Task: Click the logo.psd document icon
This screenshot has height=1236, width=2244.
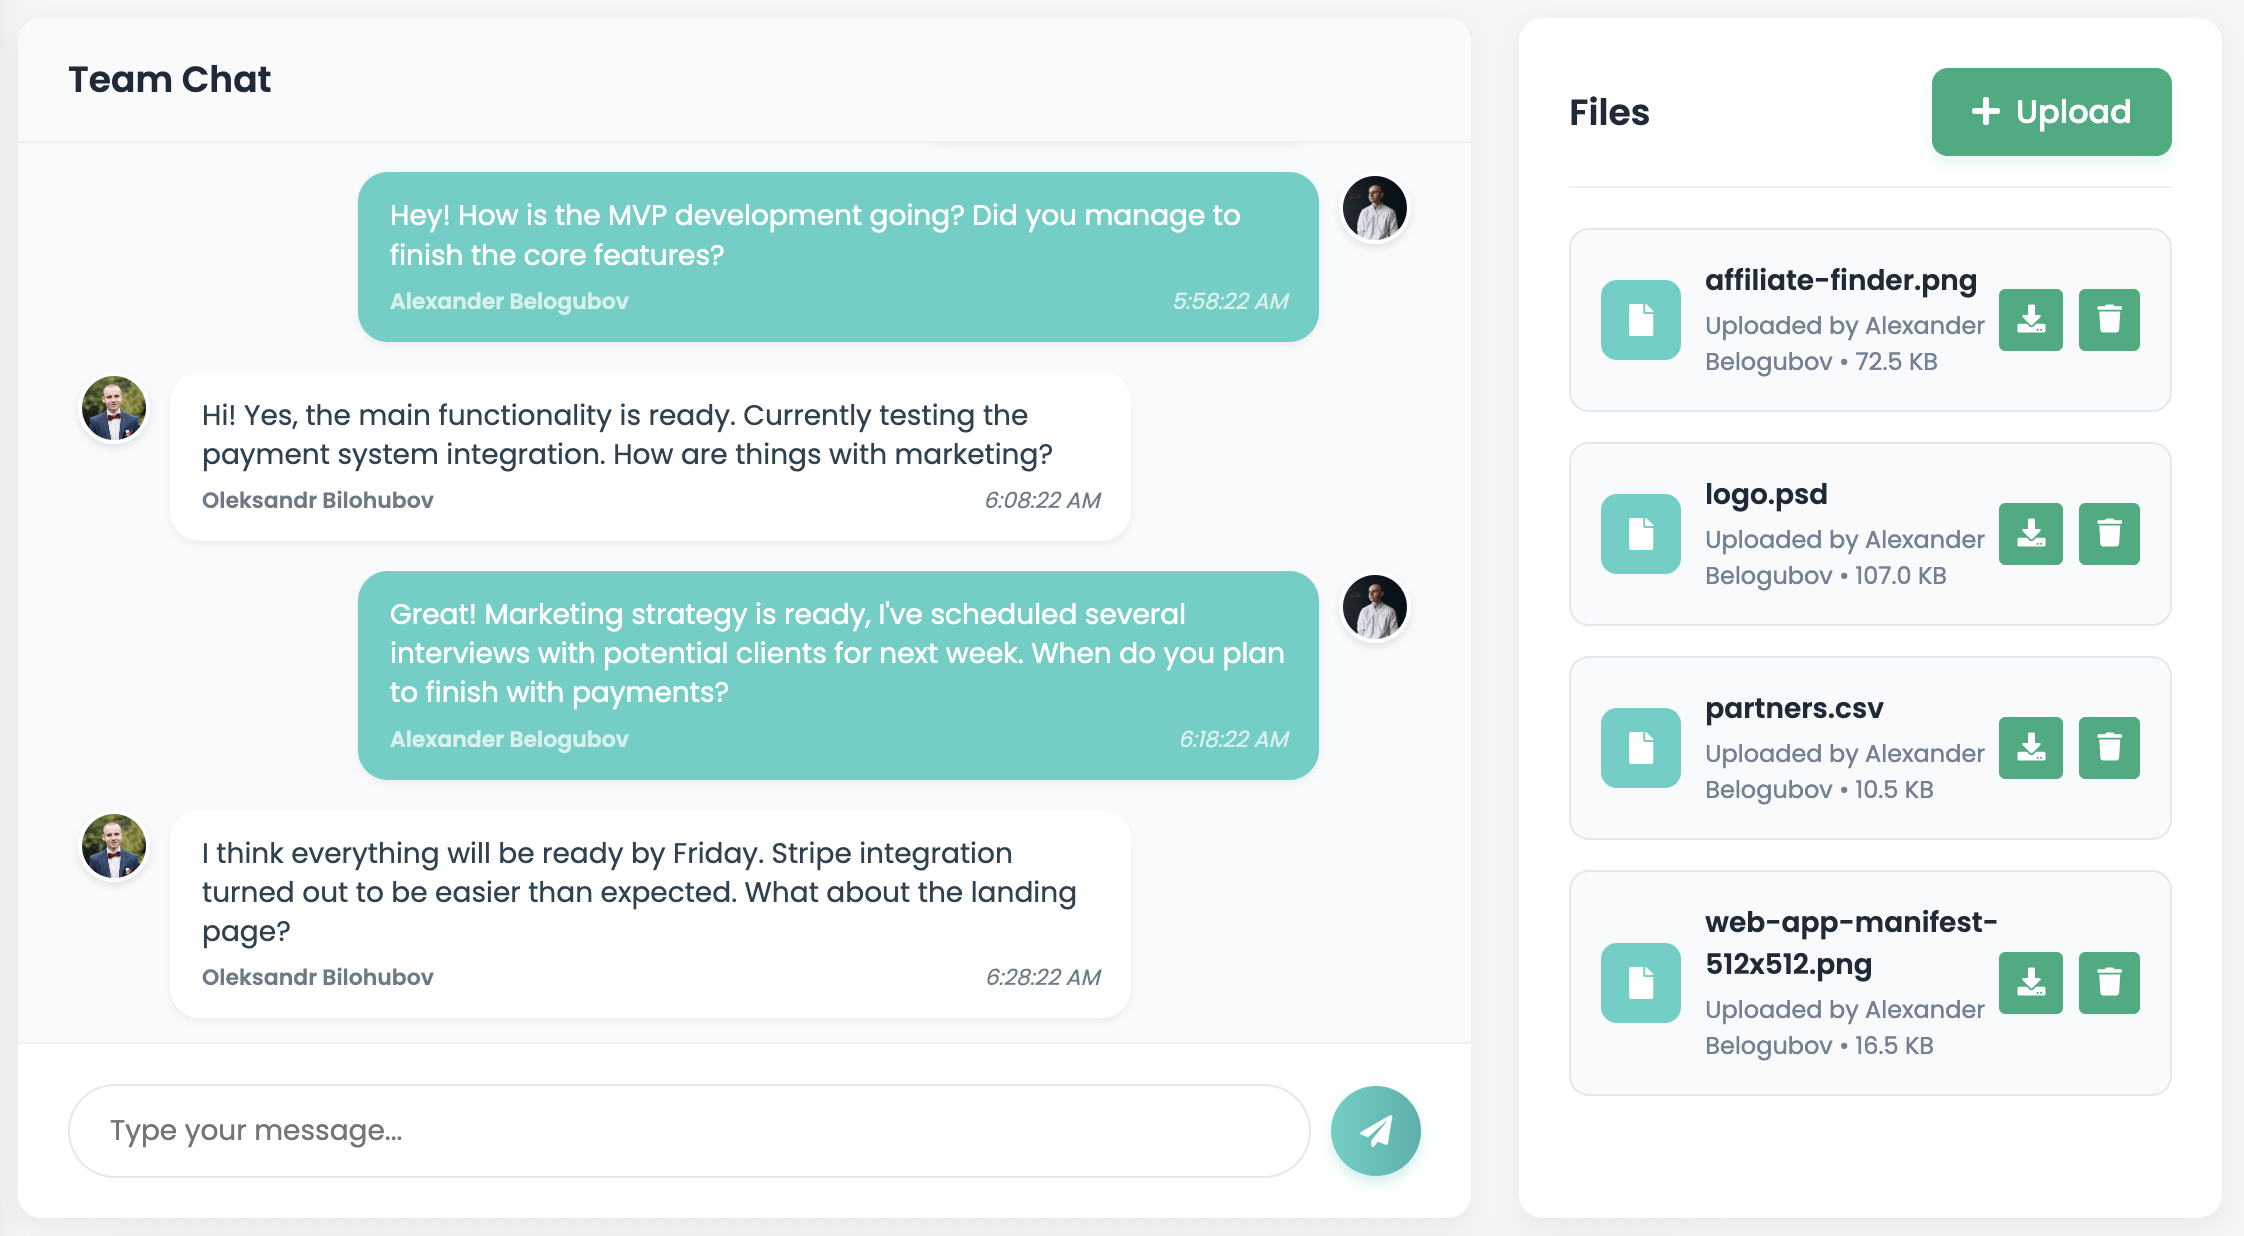Action: 1640,534
